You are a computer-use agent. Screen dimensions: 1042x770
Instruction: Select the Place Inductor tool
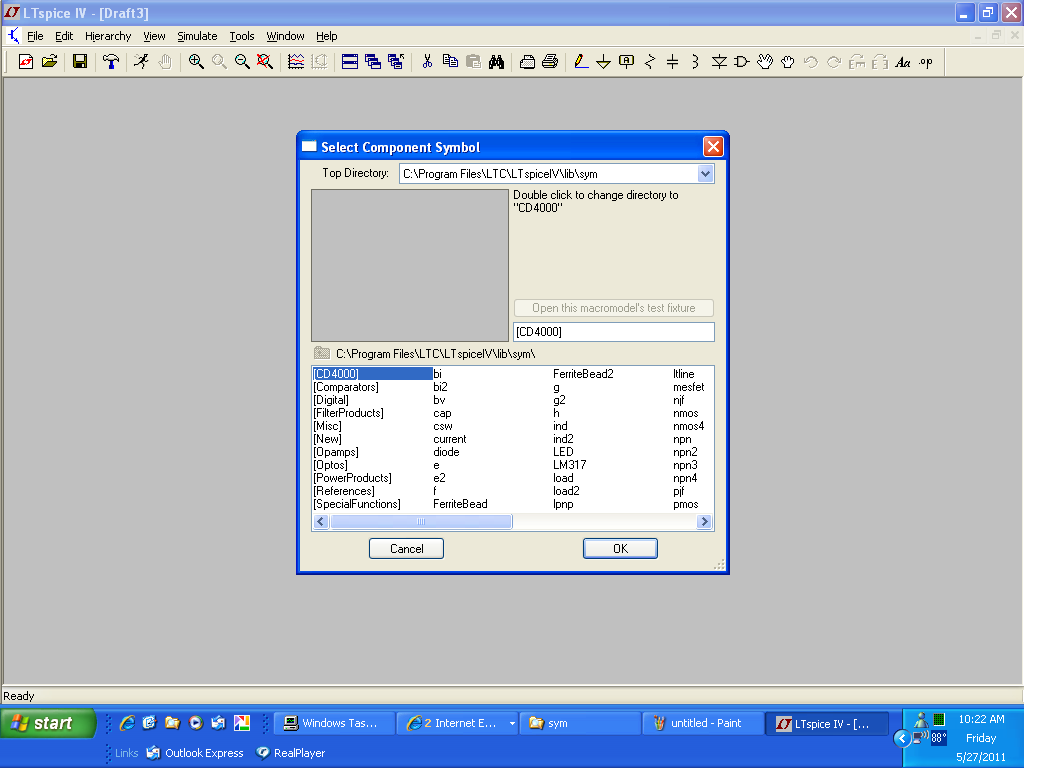pyautogui.click(x=695, y=62)
